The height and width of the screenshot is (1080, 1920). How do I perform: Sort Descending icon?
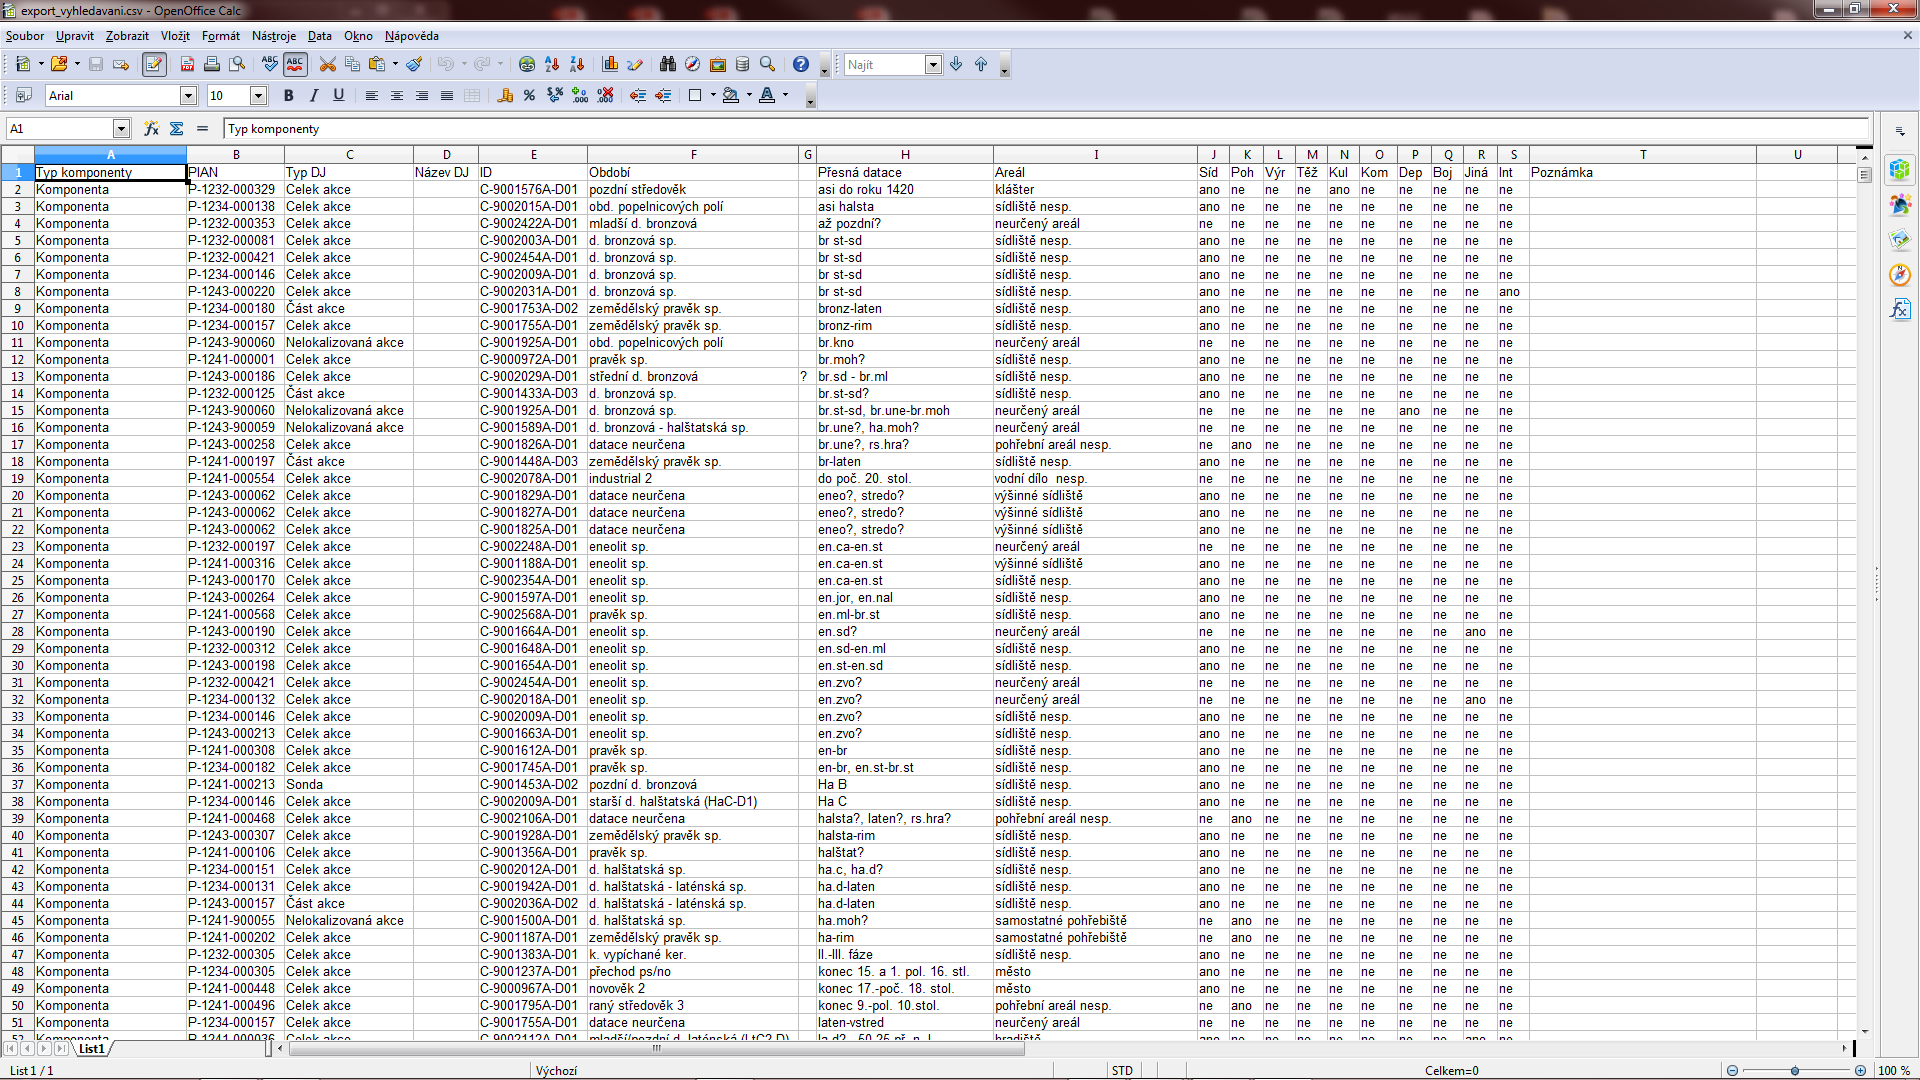point(577,64)
